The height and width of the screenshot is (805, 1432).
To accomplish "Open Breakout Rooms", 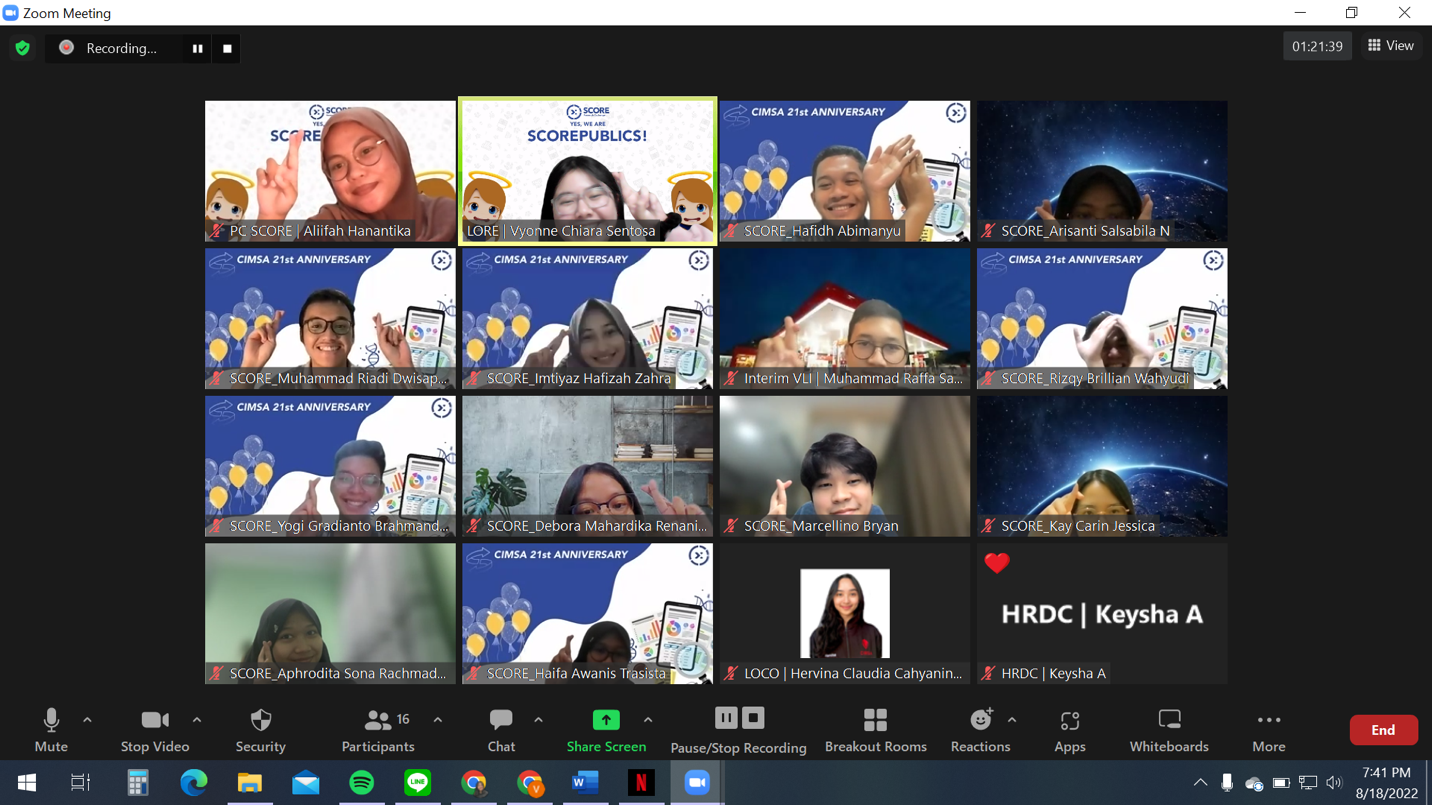I will pos(875,730).
